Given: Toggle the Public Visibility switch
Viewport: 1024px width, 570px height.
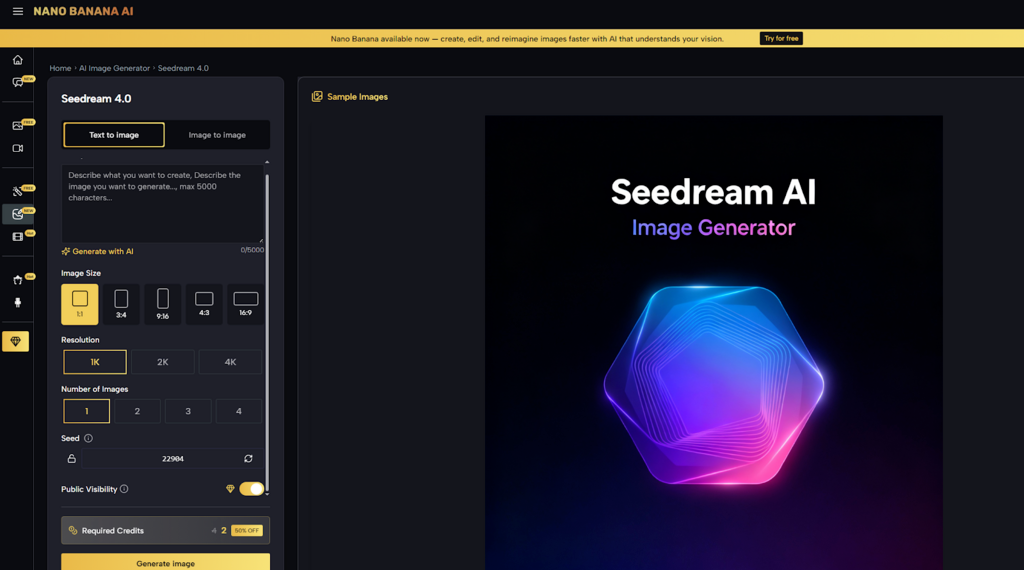Looking at the screenshot, I should pos(251,489).
